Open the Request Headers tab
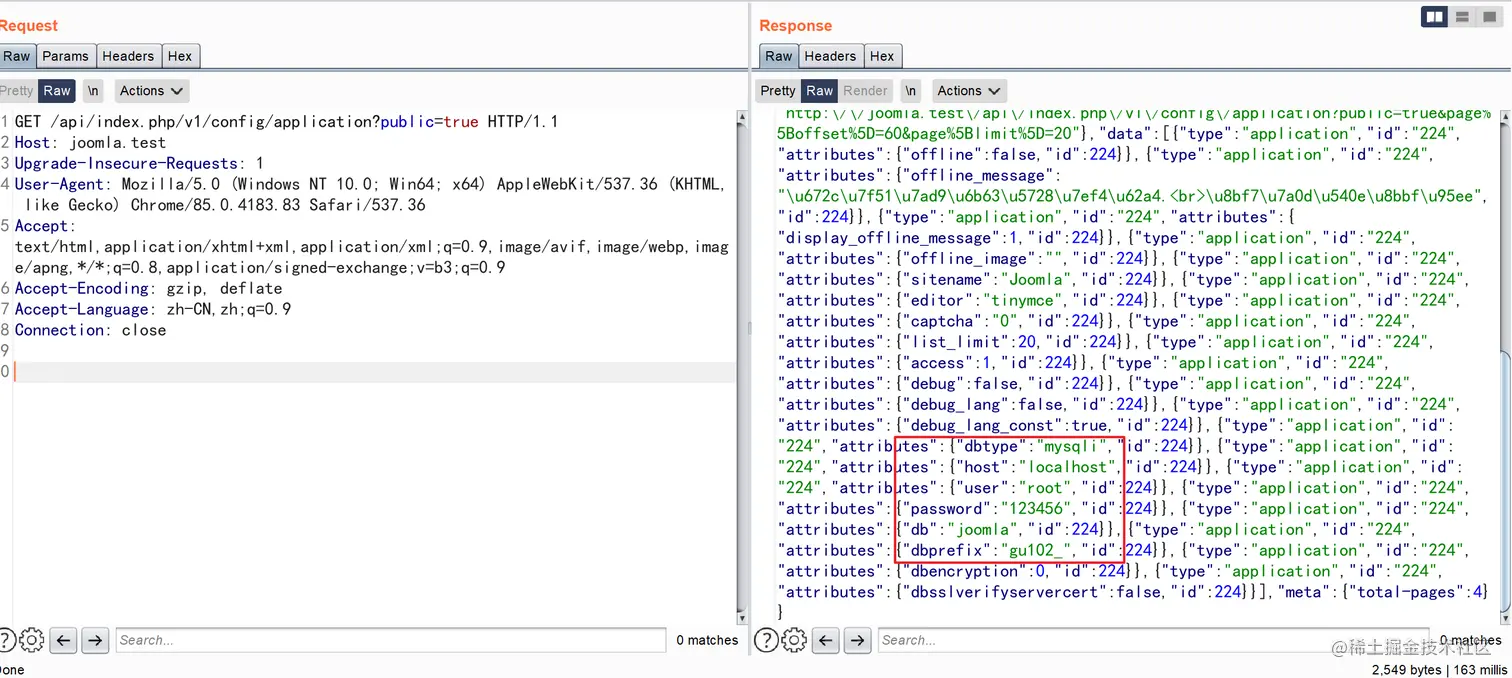 click(x=128, y=56)
